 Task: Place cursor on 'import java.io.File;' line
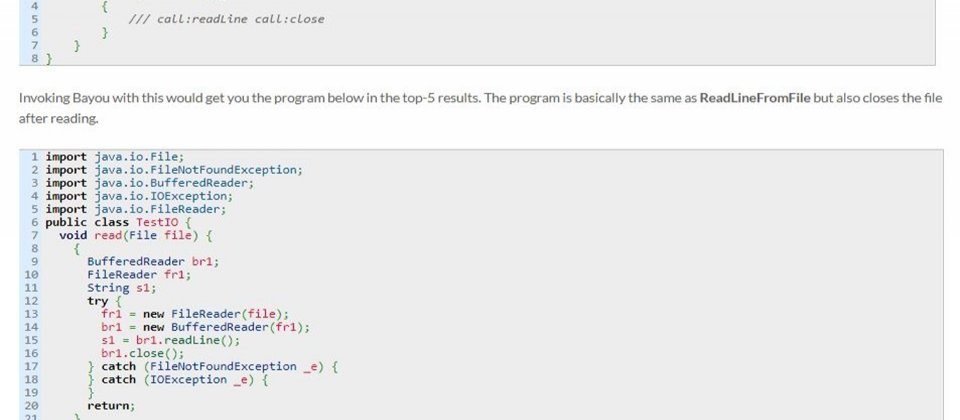click(x=114, y=157)
